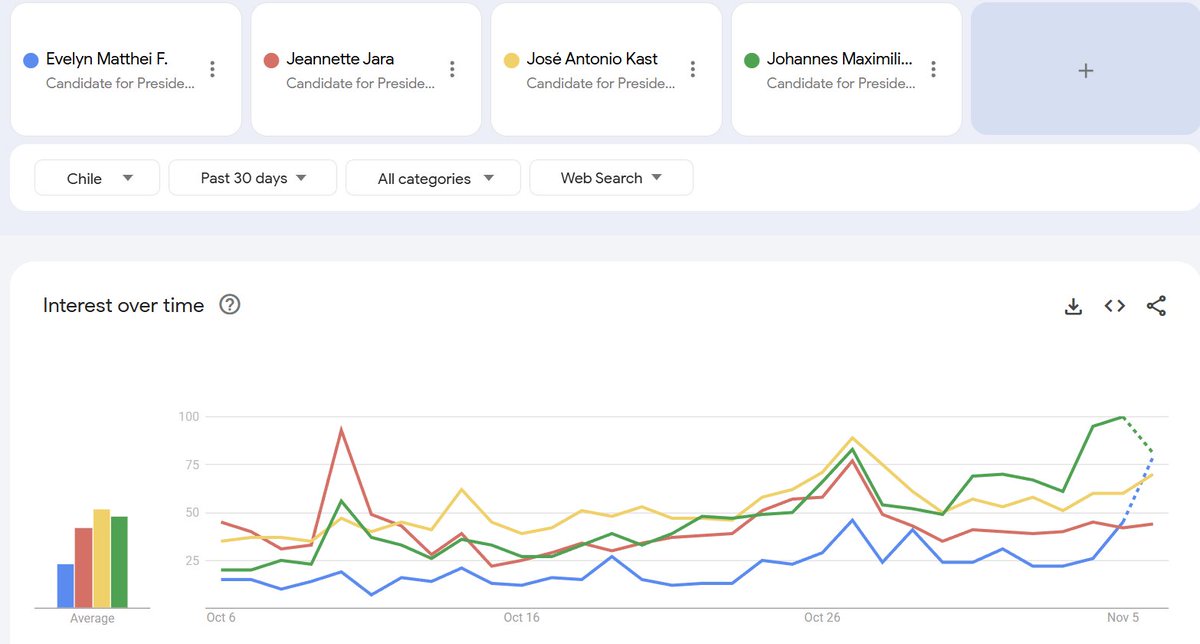Click the blue dot for Evelyn Matthei
The width and height of the screenshot is (1200, 644).
tap(31, 60)
